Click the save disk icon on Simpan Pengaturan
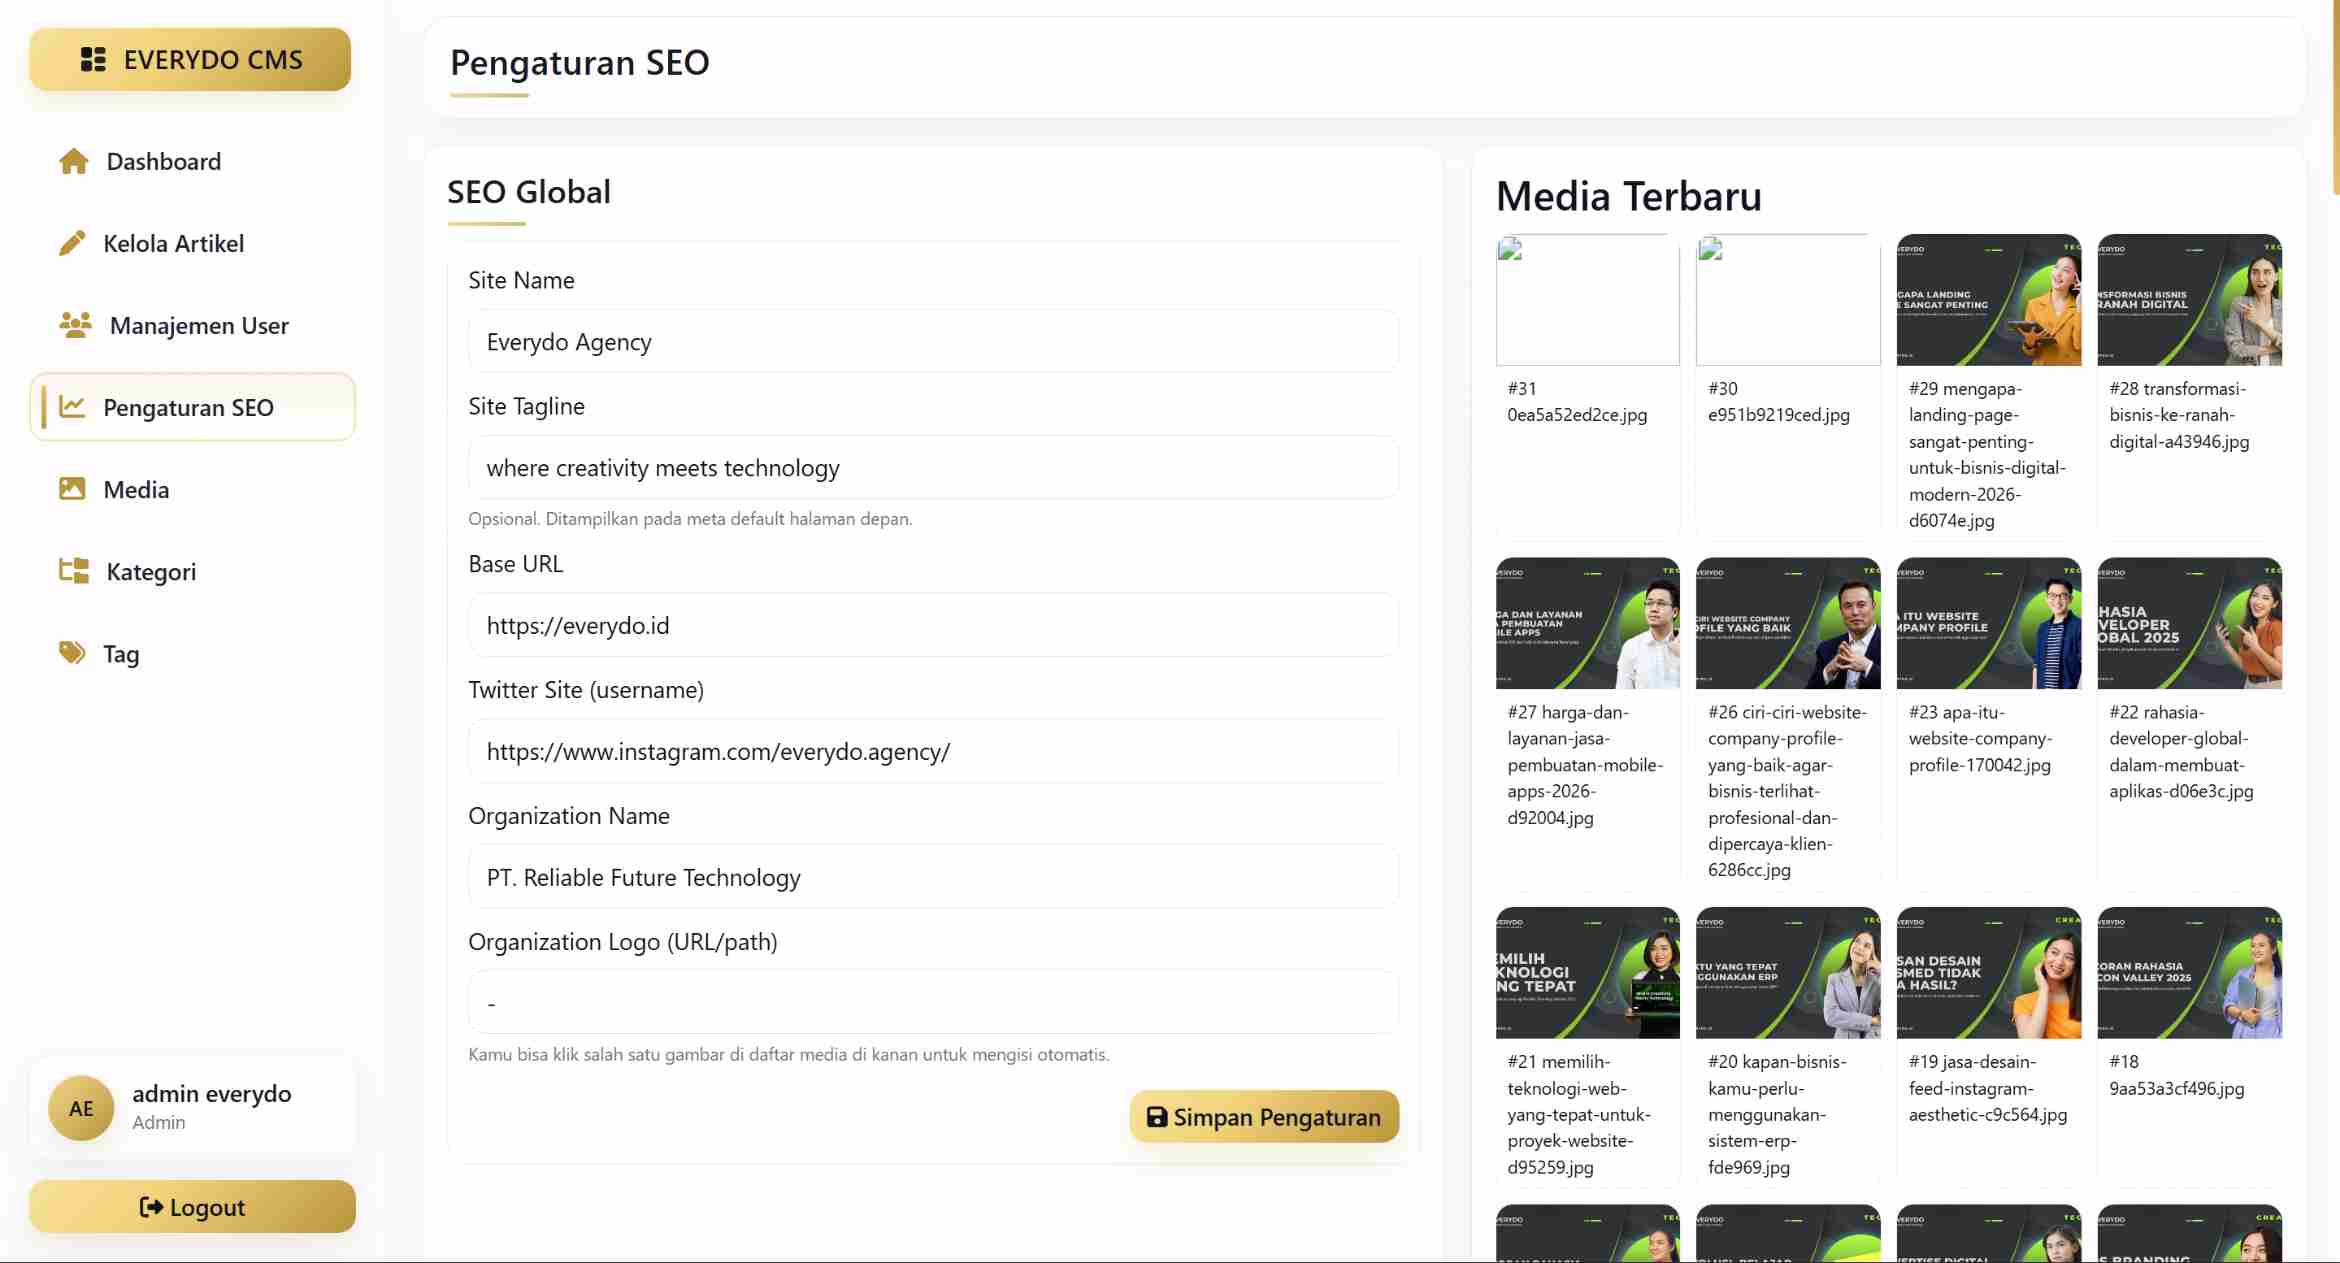The image size is (2340, 1263). tap(1156, 1117)
